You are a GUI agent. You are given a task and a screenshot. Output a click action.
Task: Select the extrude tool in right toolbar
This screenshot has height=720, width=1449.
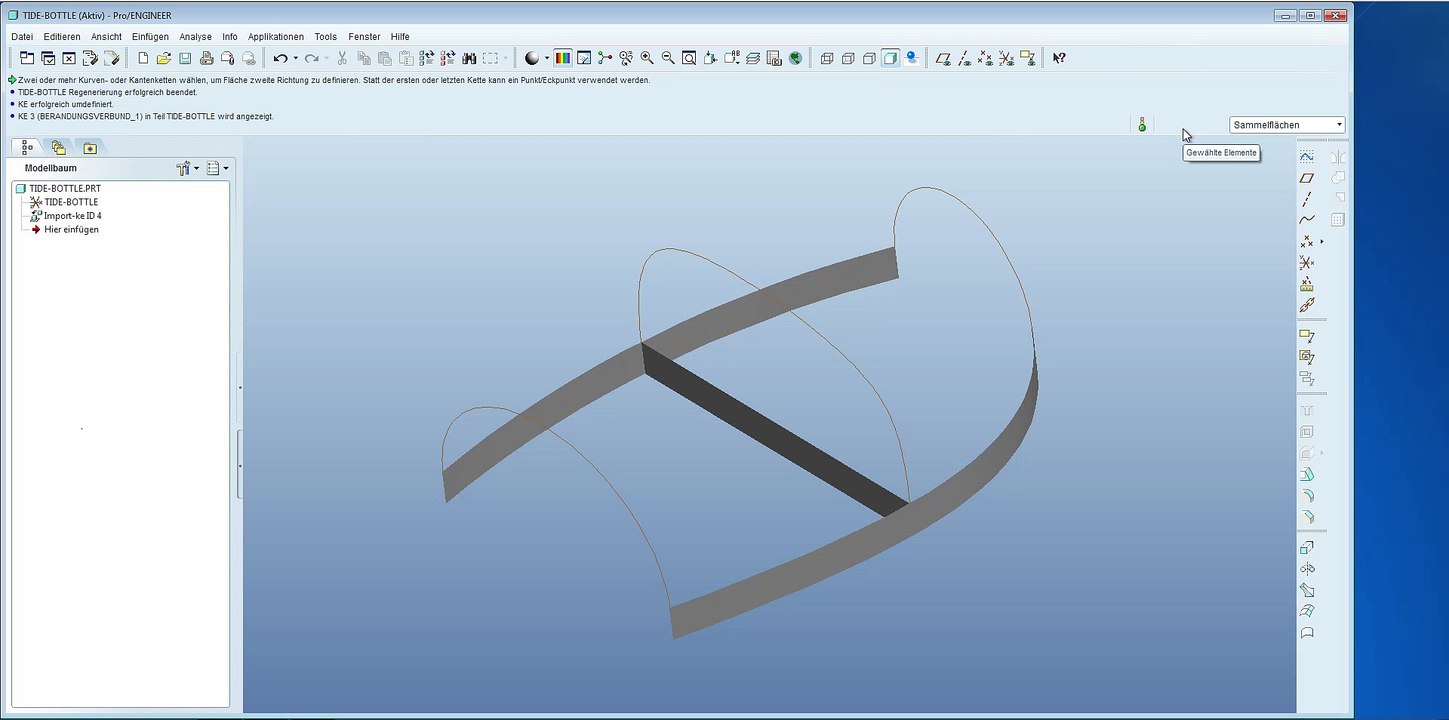(x=1306, y=548)
